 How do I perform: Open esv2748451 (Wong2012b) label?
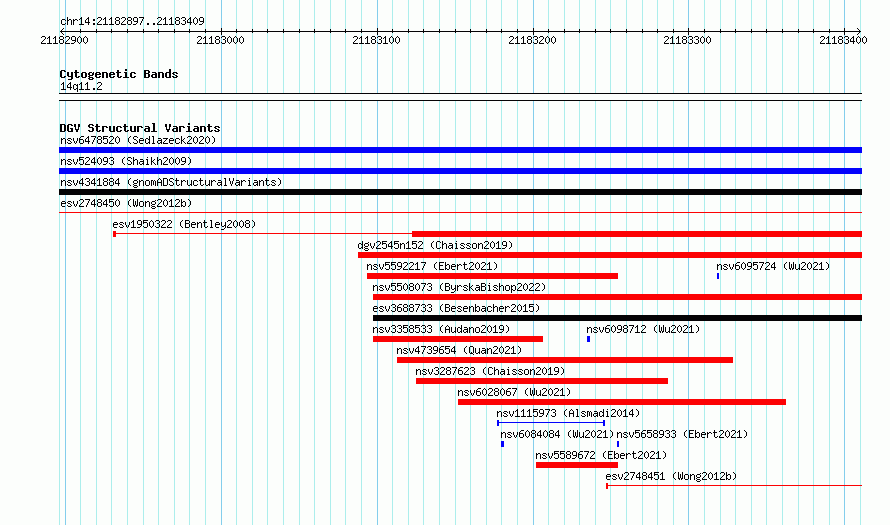coord(671,476)
